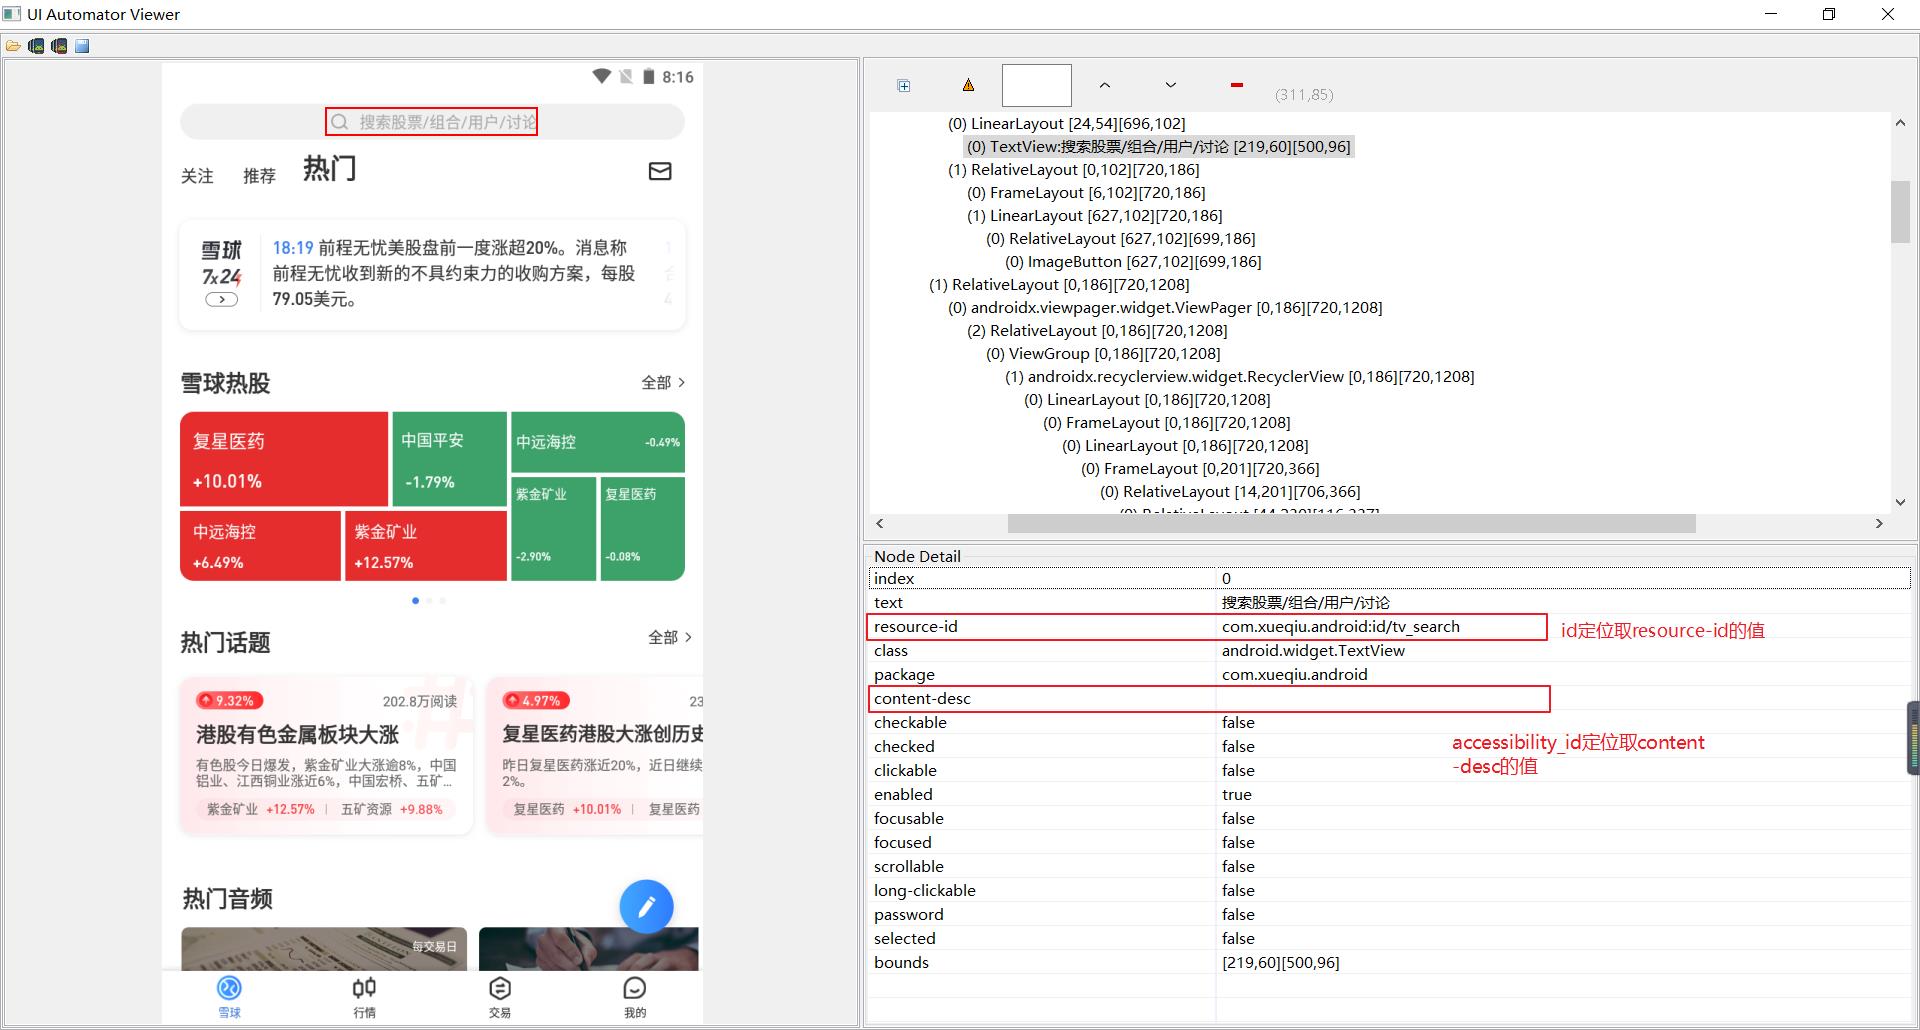1920x1030 pixels.
Task: Click the tree horizontal scrollbar right arrow
Action: pyautogui.click(x=1879, y=523)
